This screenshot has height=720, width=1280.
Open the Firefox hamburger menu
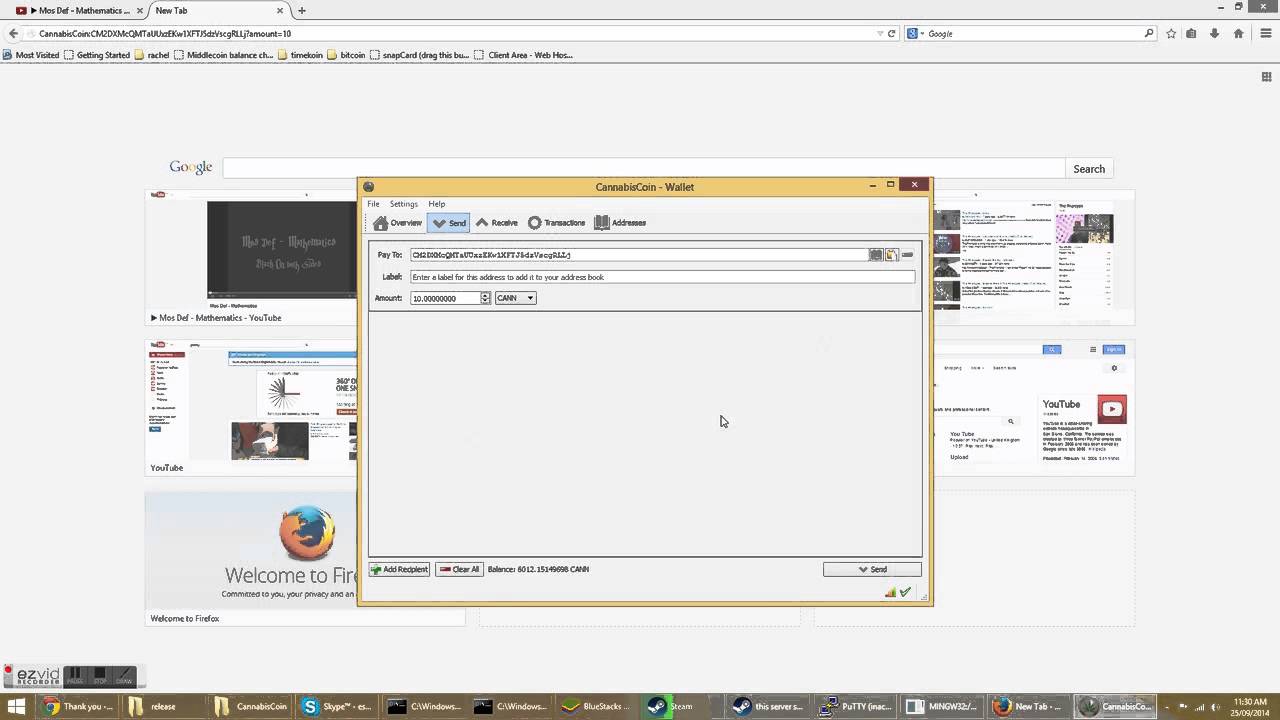[1265, 33]
